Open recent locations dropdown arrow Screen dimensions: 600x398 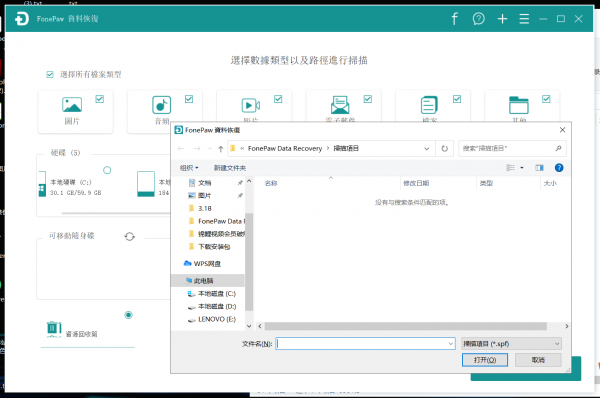(210, 148)
